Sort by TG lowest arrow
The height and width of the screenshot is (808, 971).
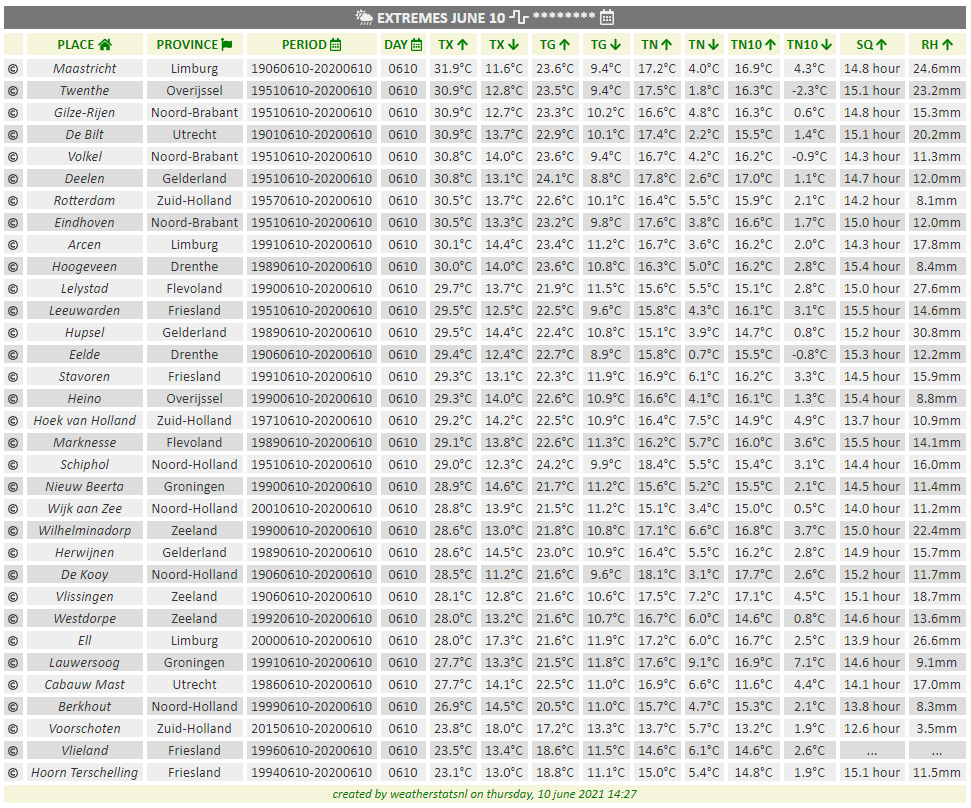(615, 45)
